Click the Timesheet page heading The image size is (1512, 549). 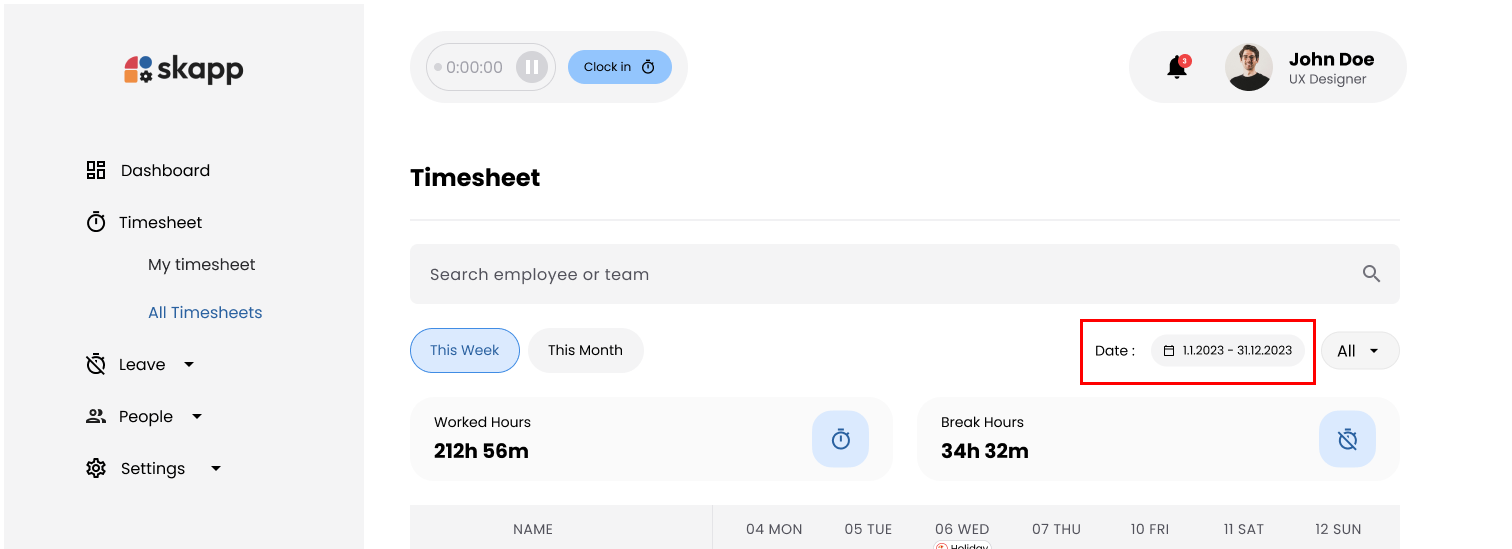coord(475,178)
